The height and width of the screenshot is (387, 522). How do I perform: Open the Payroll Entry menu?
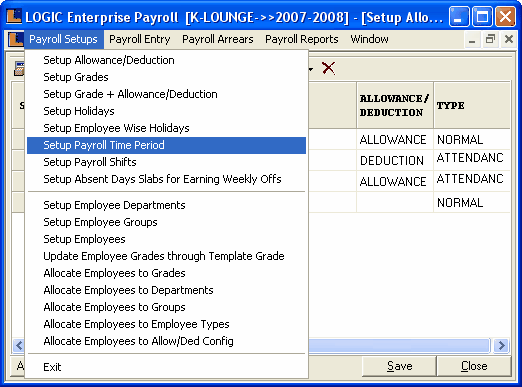tap(140, 39)
